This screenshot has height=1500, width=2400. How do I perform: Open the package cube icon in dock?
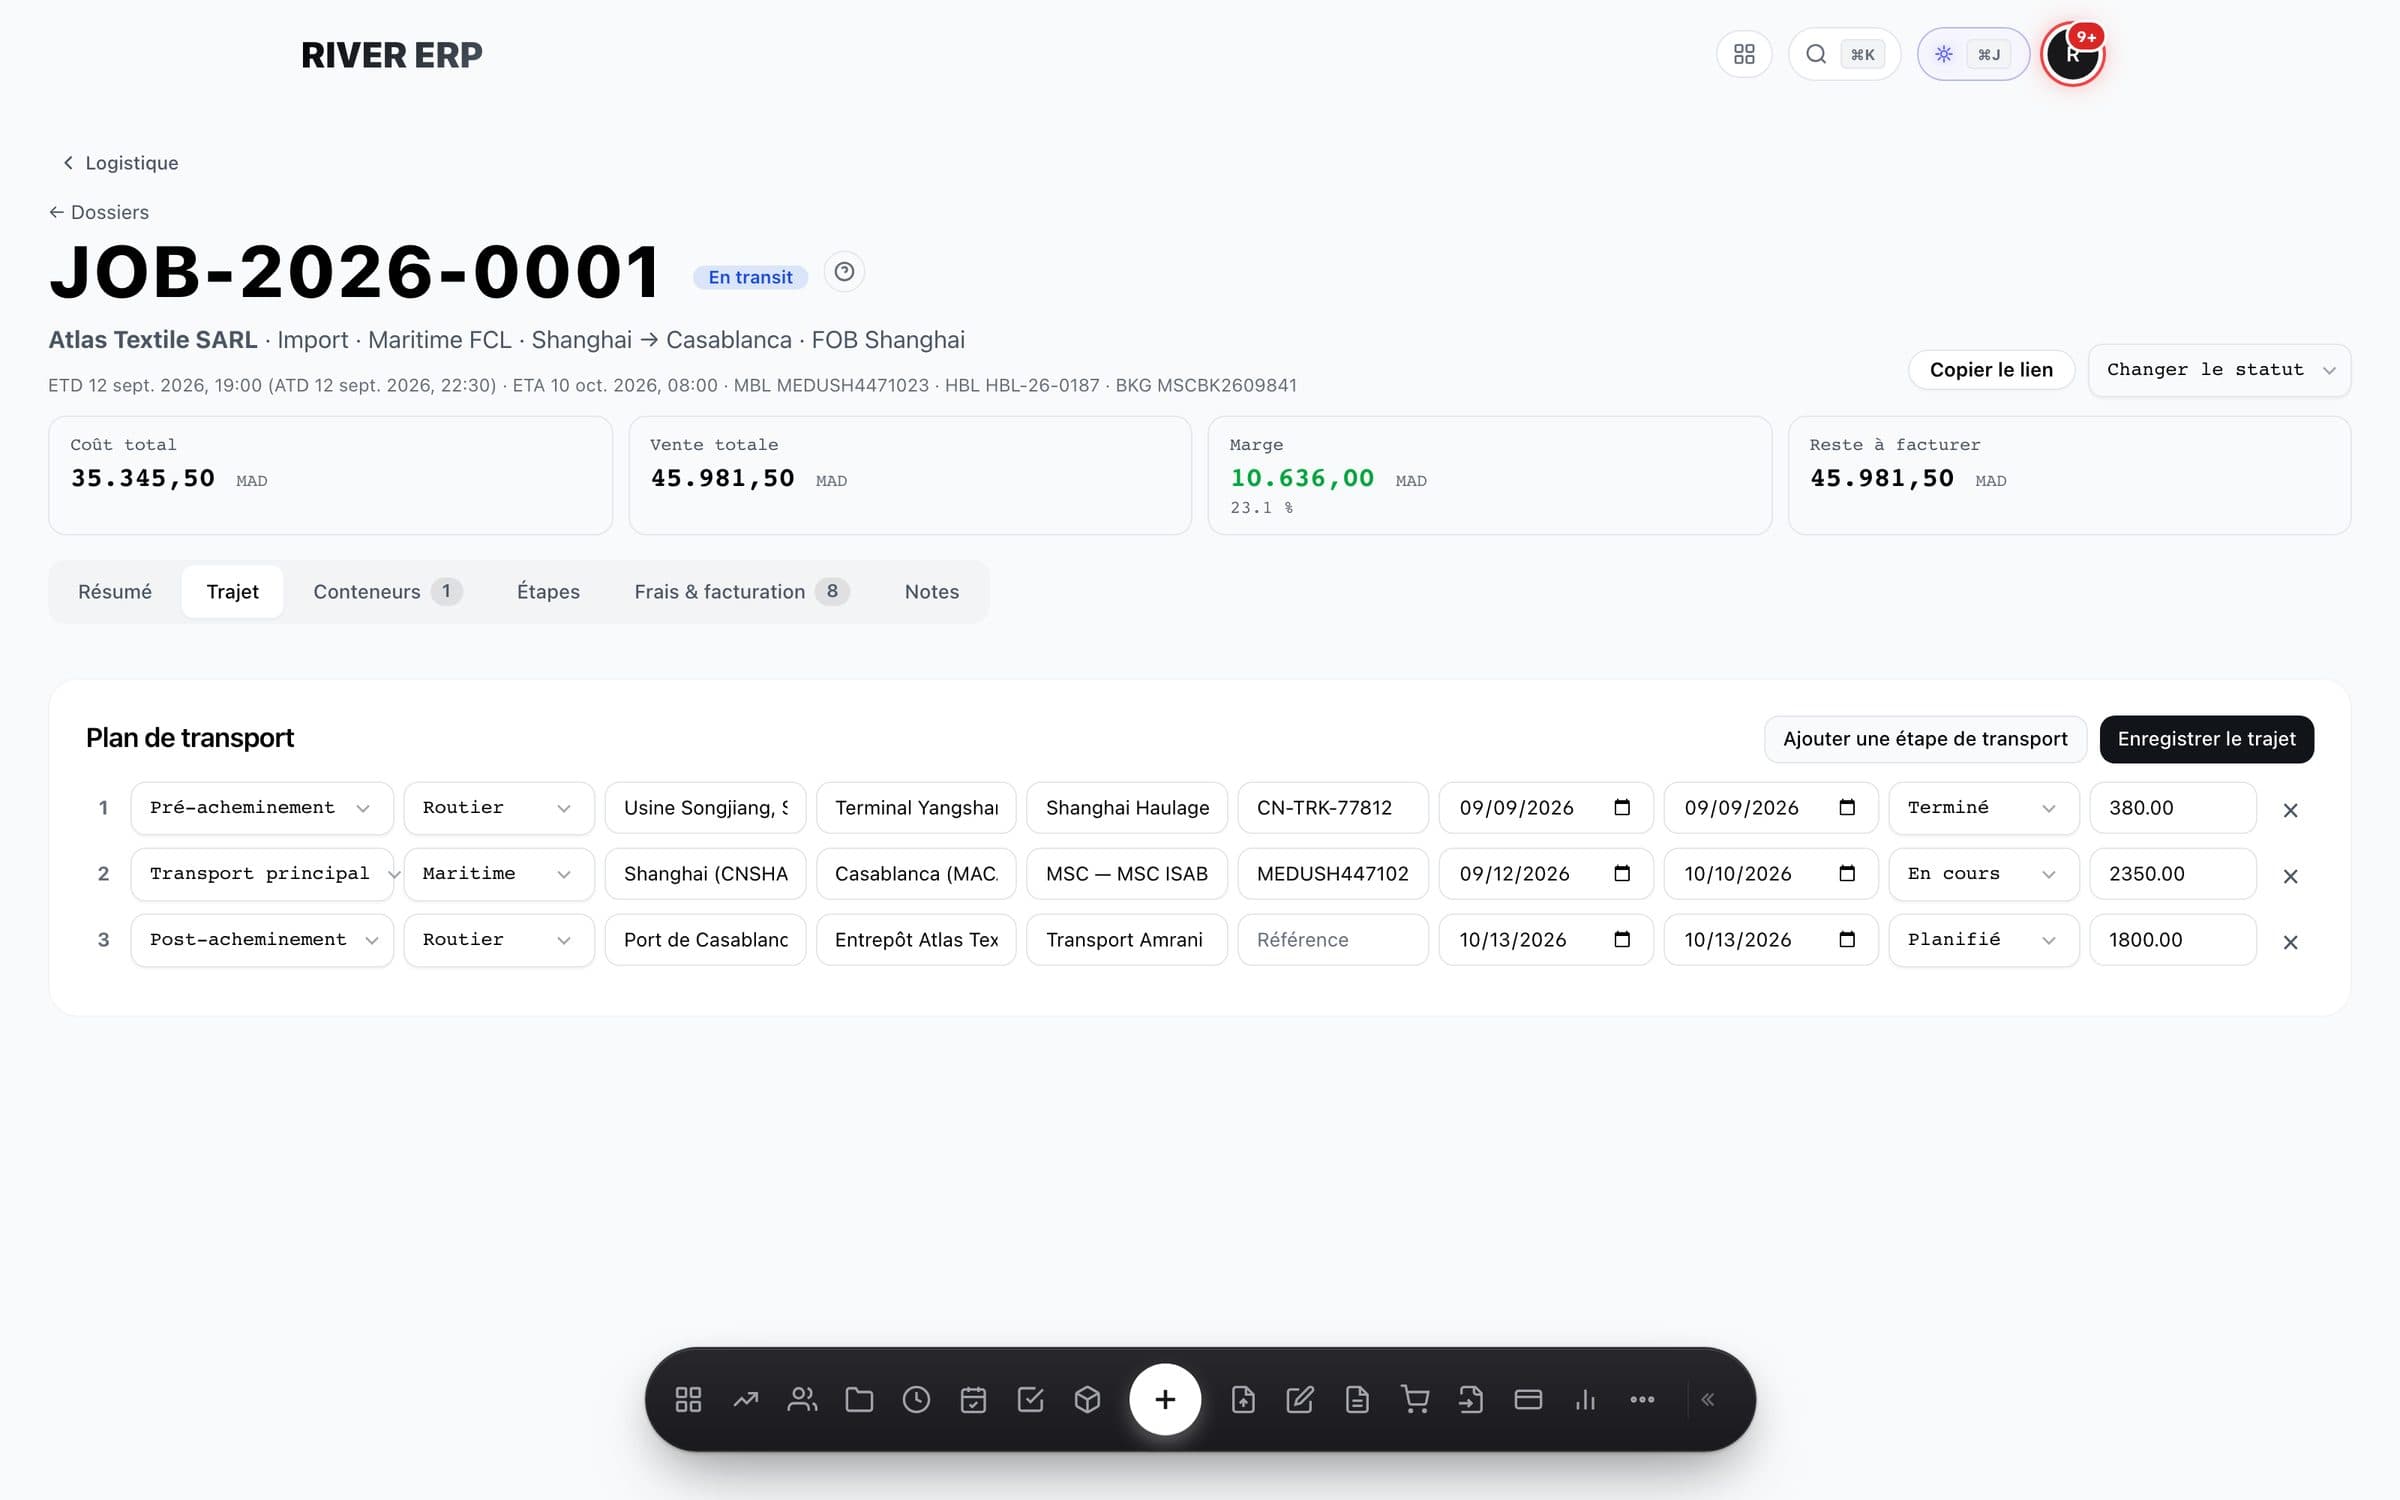pos(1087,1399)
